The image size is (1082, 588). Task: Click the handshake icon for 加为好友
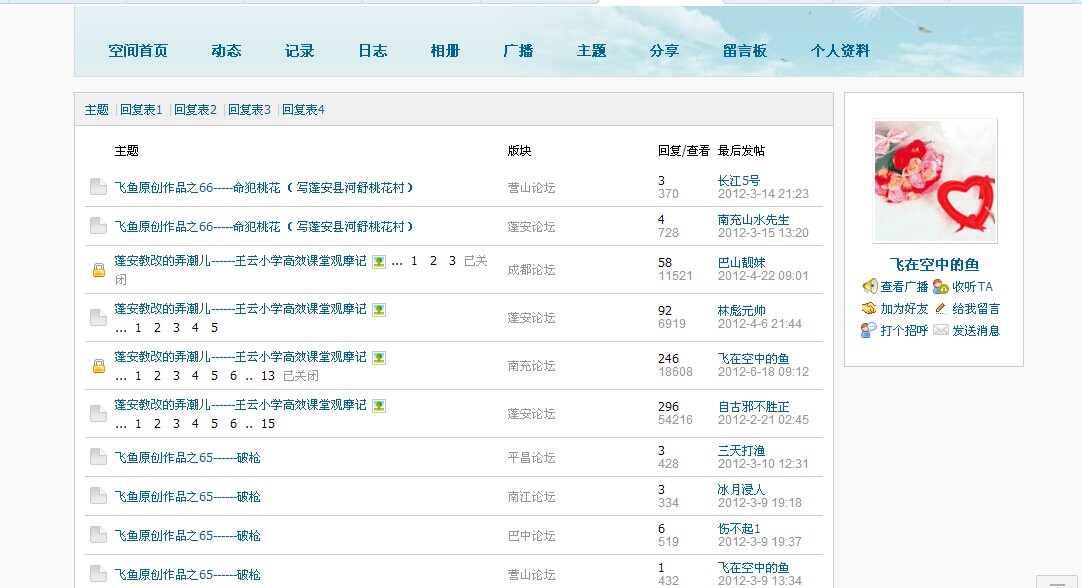pos(869,309)
